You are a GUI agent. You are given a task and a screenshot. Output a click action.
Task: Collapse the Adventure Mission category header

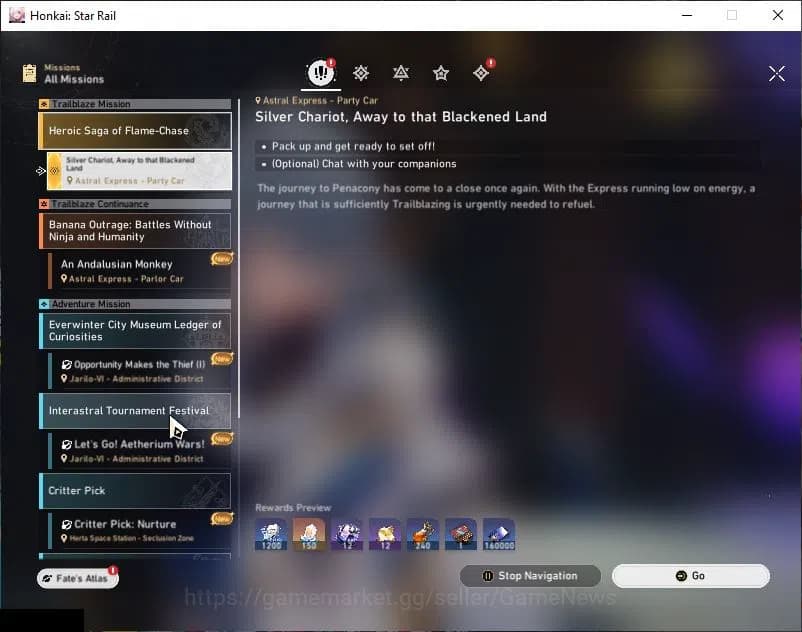point(135,304)
